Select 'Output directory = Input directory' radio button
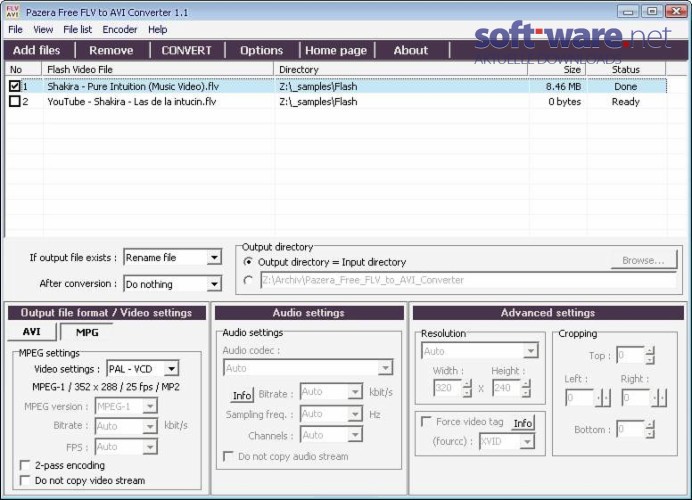The width and height of the screenshot is (692, 500). pyautogui.click(x=248, y=262)
